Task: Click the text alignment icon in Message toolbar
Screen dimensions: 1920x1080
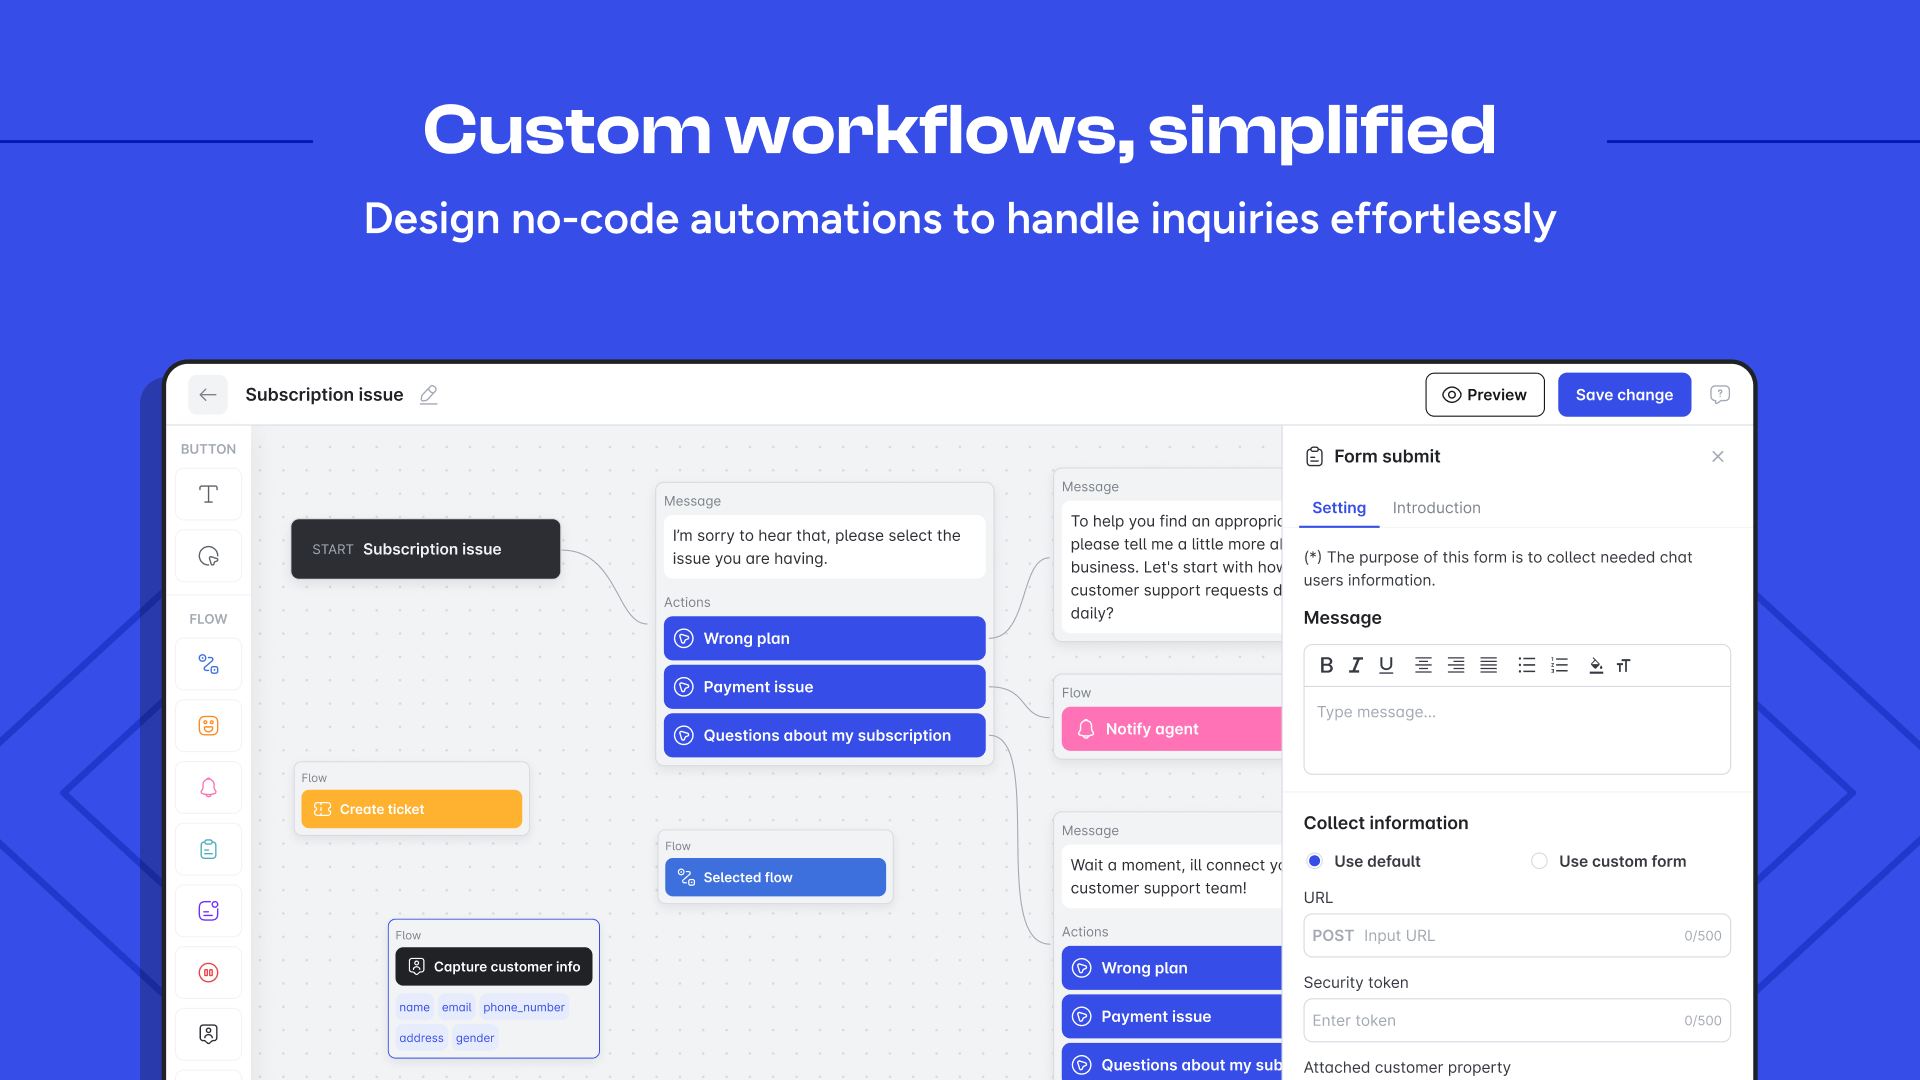Action: click(x=1422, y=665)
